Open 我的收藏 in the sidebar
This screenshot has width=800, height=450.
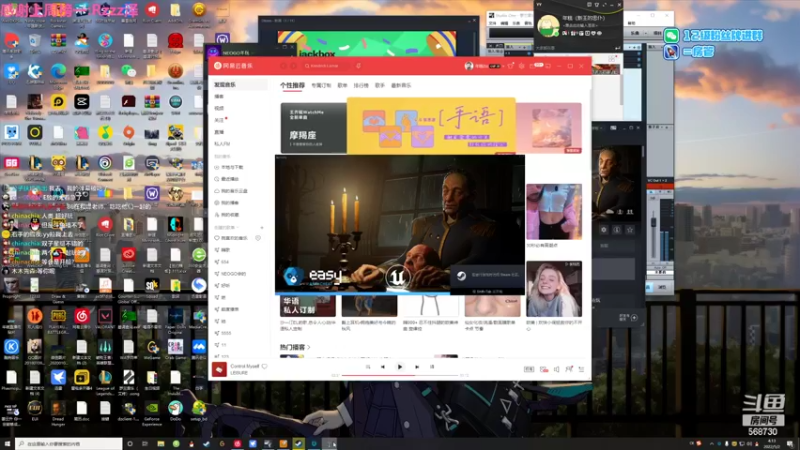tap(228, 215)
